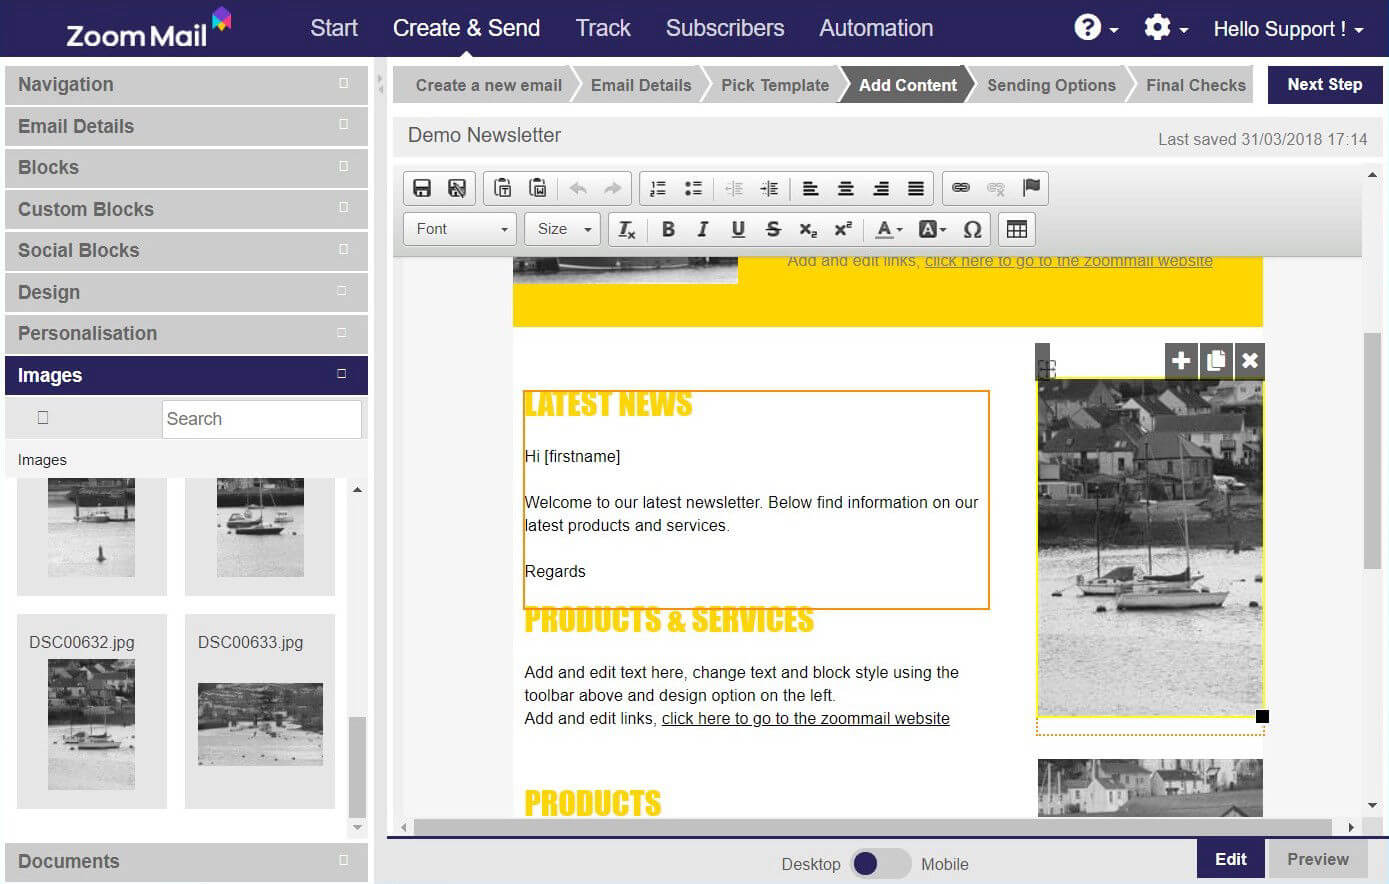Image resolution: width=1389 pixels, height=884 pixels.
Task: Click the Next Step button
Action: (1324, 85)
